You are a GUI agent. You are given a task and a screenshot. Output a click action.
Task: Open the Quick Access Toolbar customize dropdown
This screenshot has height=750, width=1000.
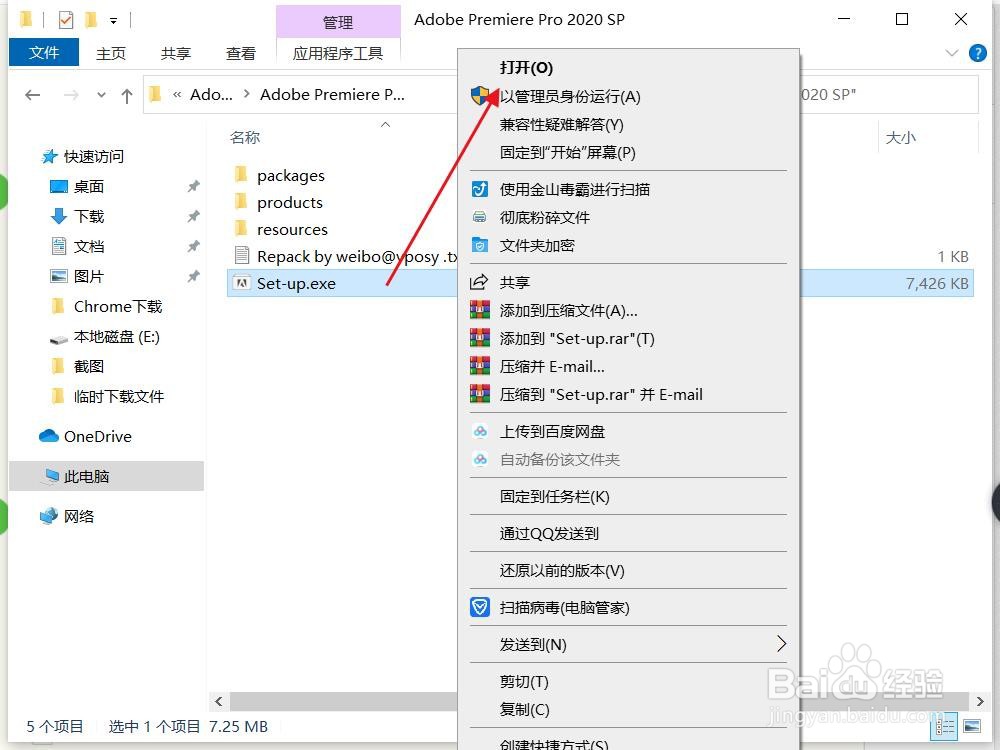pos(113,19)
